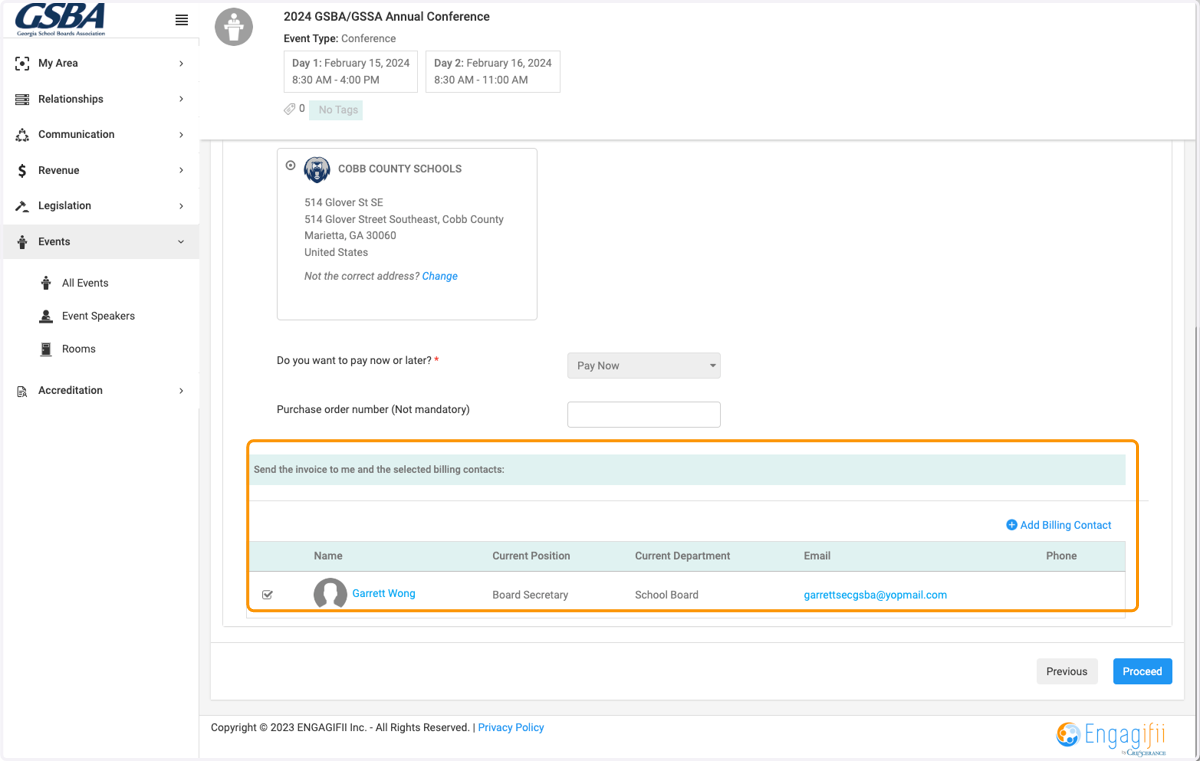Screen dimensions: 1200x761
Task: Click the Communication sidebar icon
Action: (x=22, y=135)
